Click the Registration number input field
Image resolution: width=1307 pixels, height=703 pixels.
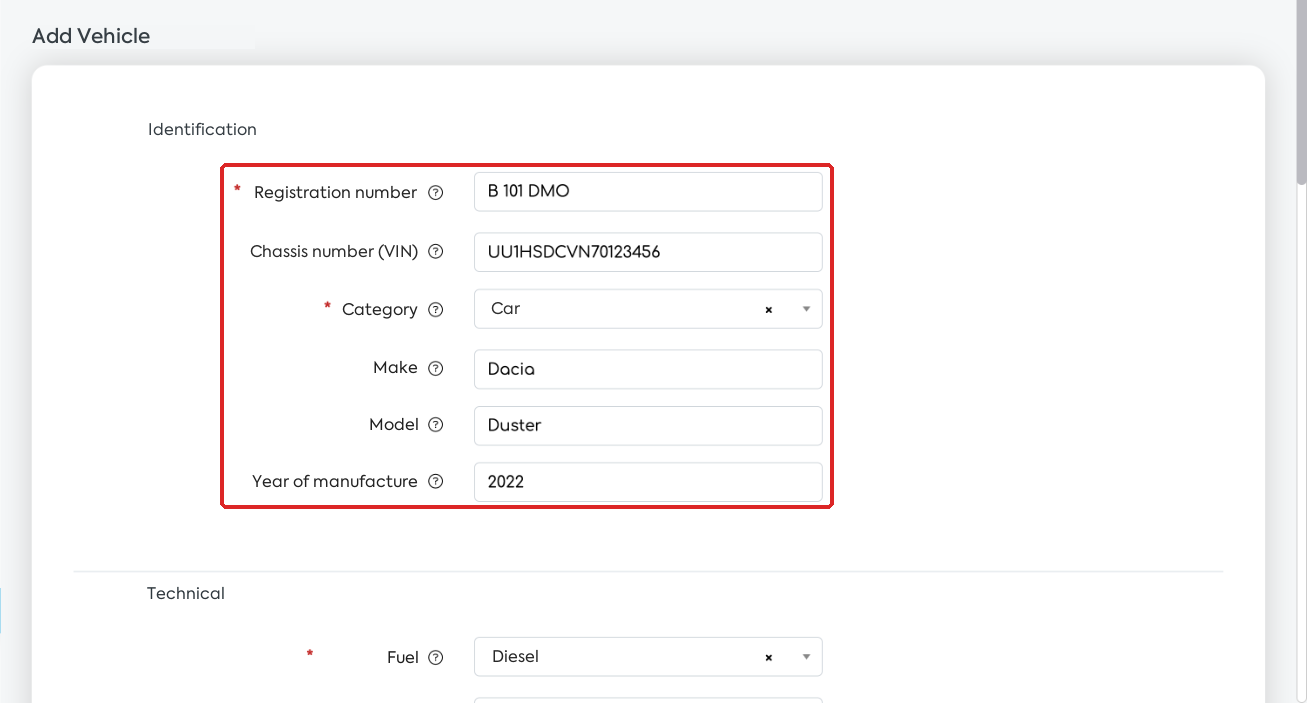648,192
